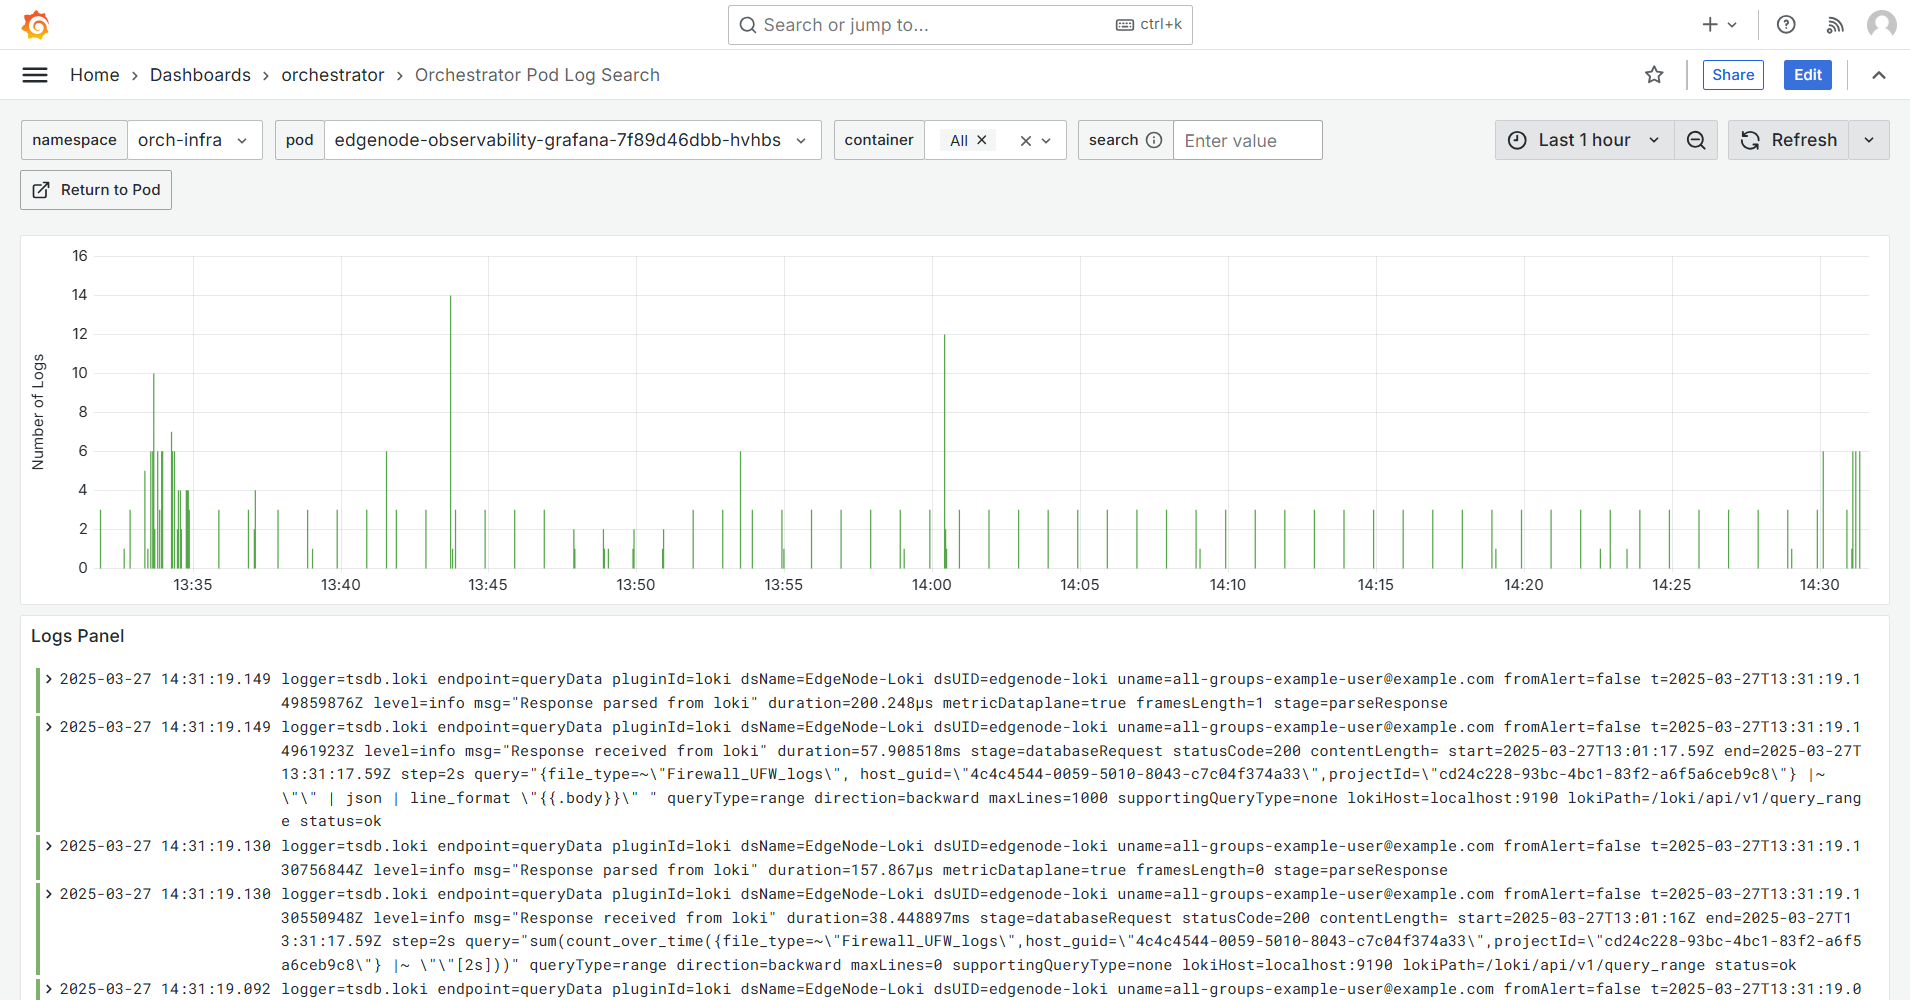Screen dimensions: 1910x1000
Task: Click the Grafana logo icon
Action: click(35, 25)
